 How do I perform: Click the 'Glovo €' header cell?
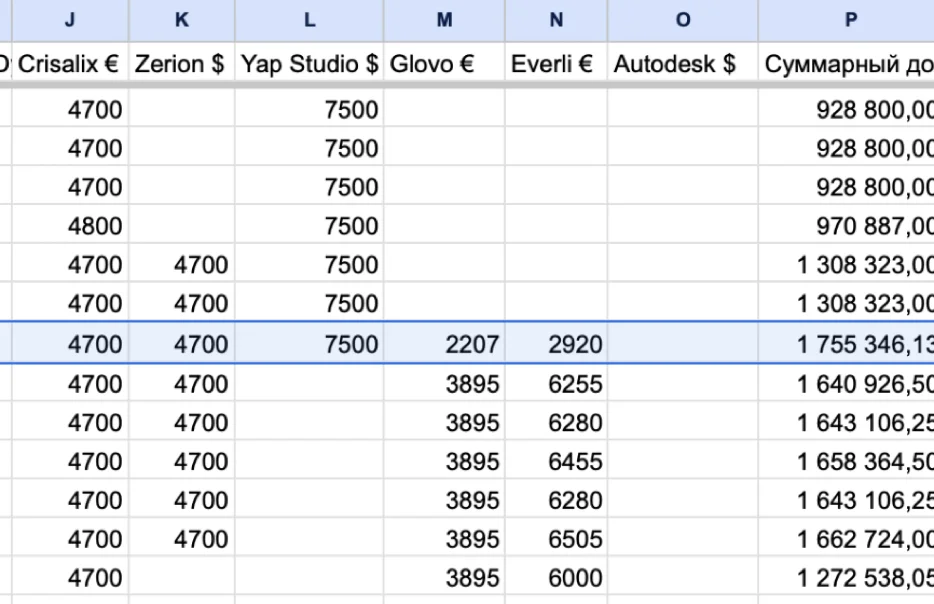click(x=444, y=64)
